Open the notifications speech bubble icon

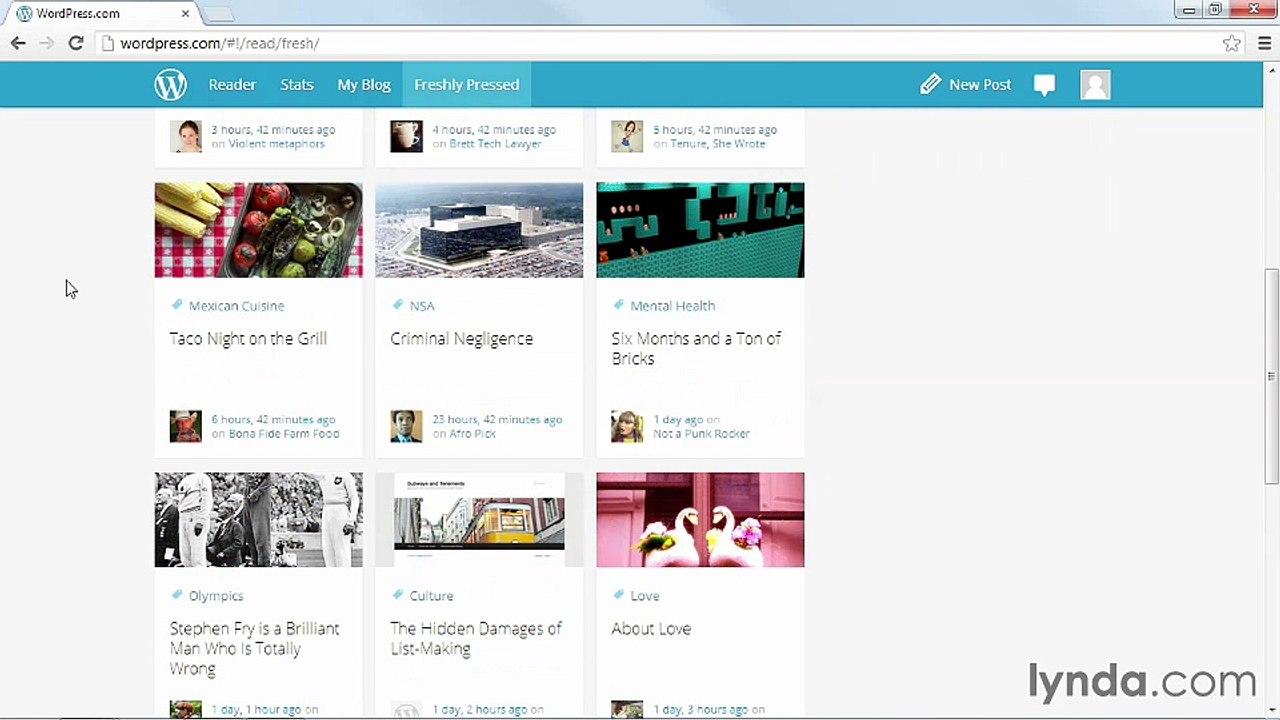click(1044, 85)
